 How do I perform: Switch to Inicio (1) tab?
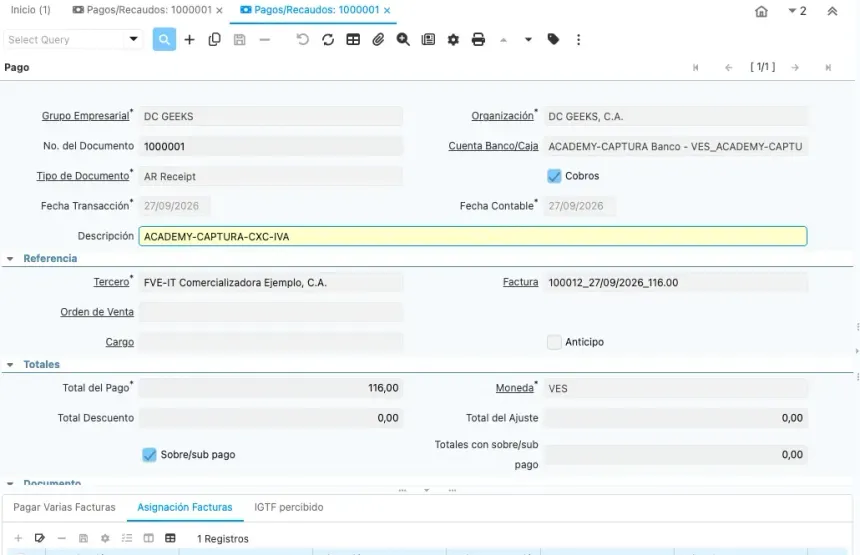tap(31, 10)
